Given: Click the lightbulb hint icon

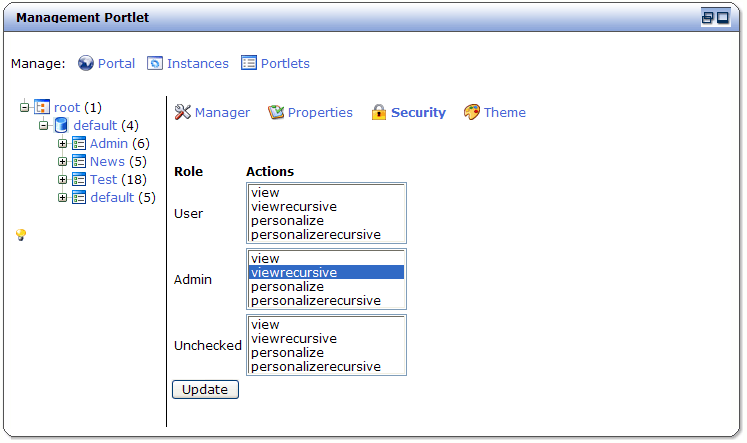Looking at the screenshot, I should click(x=20, y=235).
